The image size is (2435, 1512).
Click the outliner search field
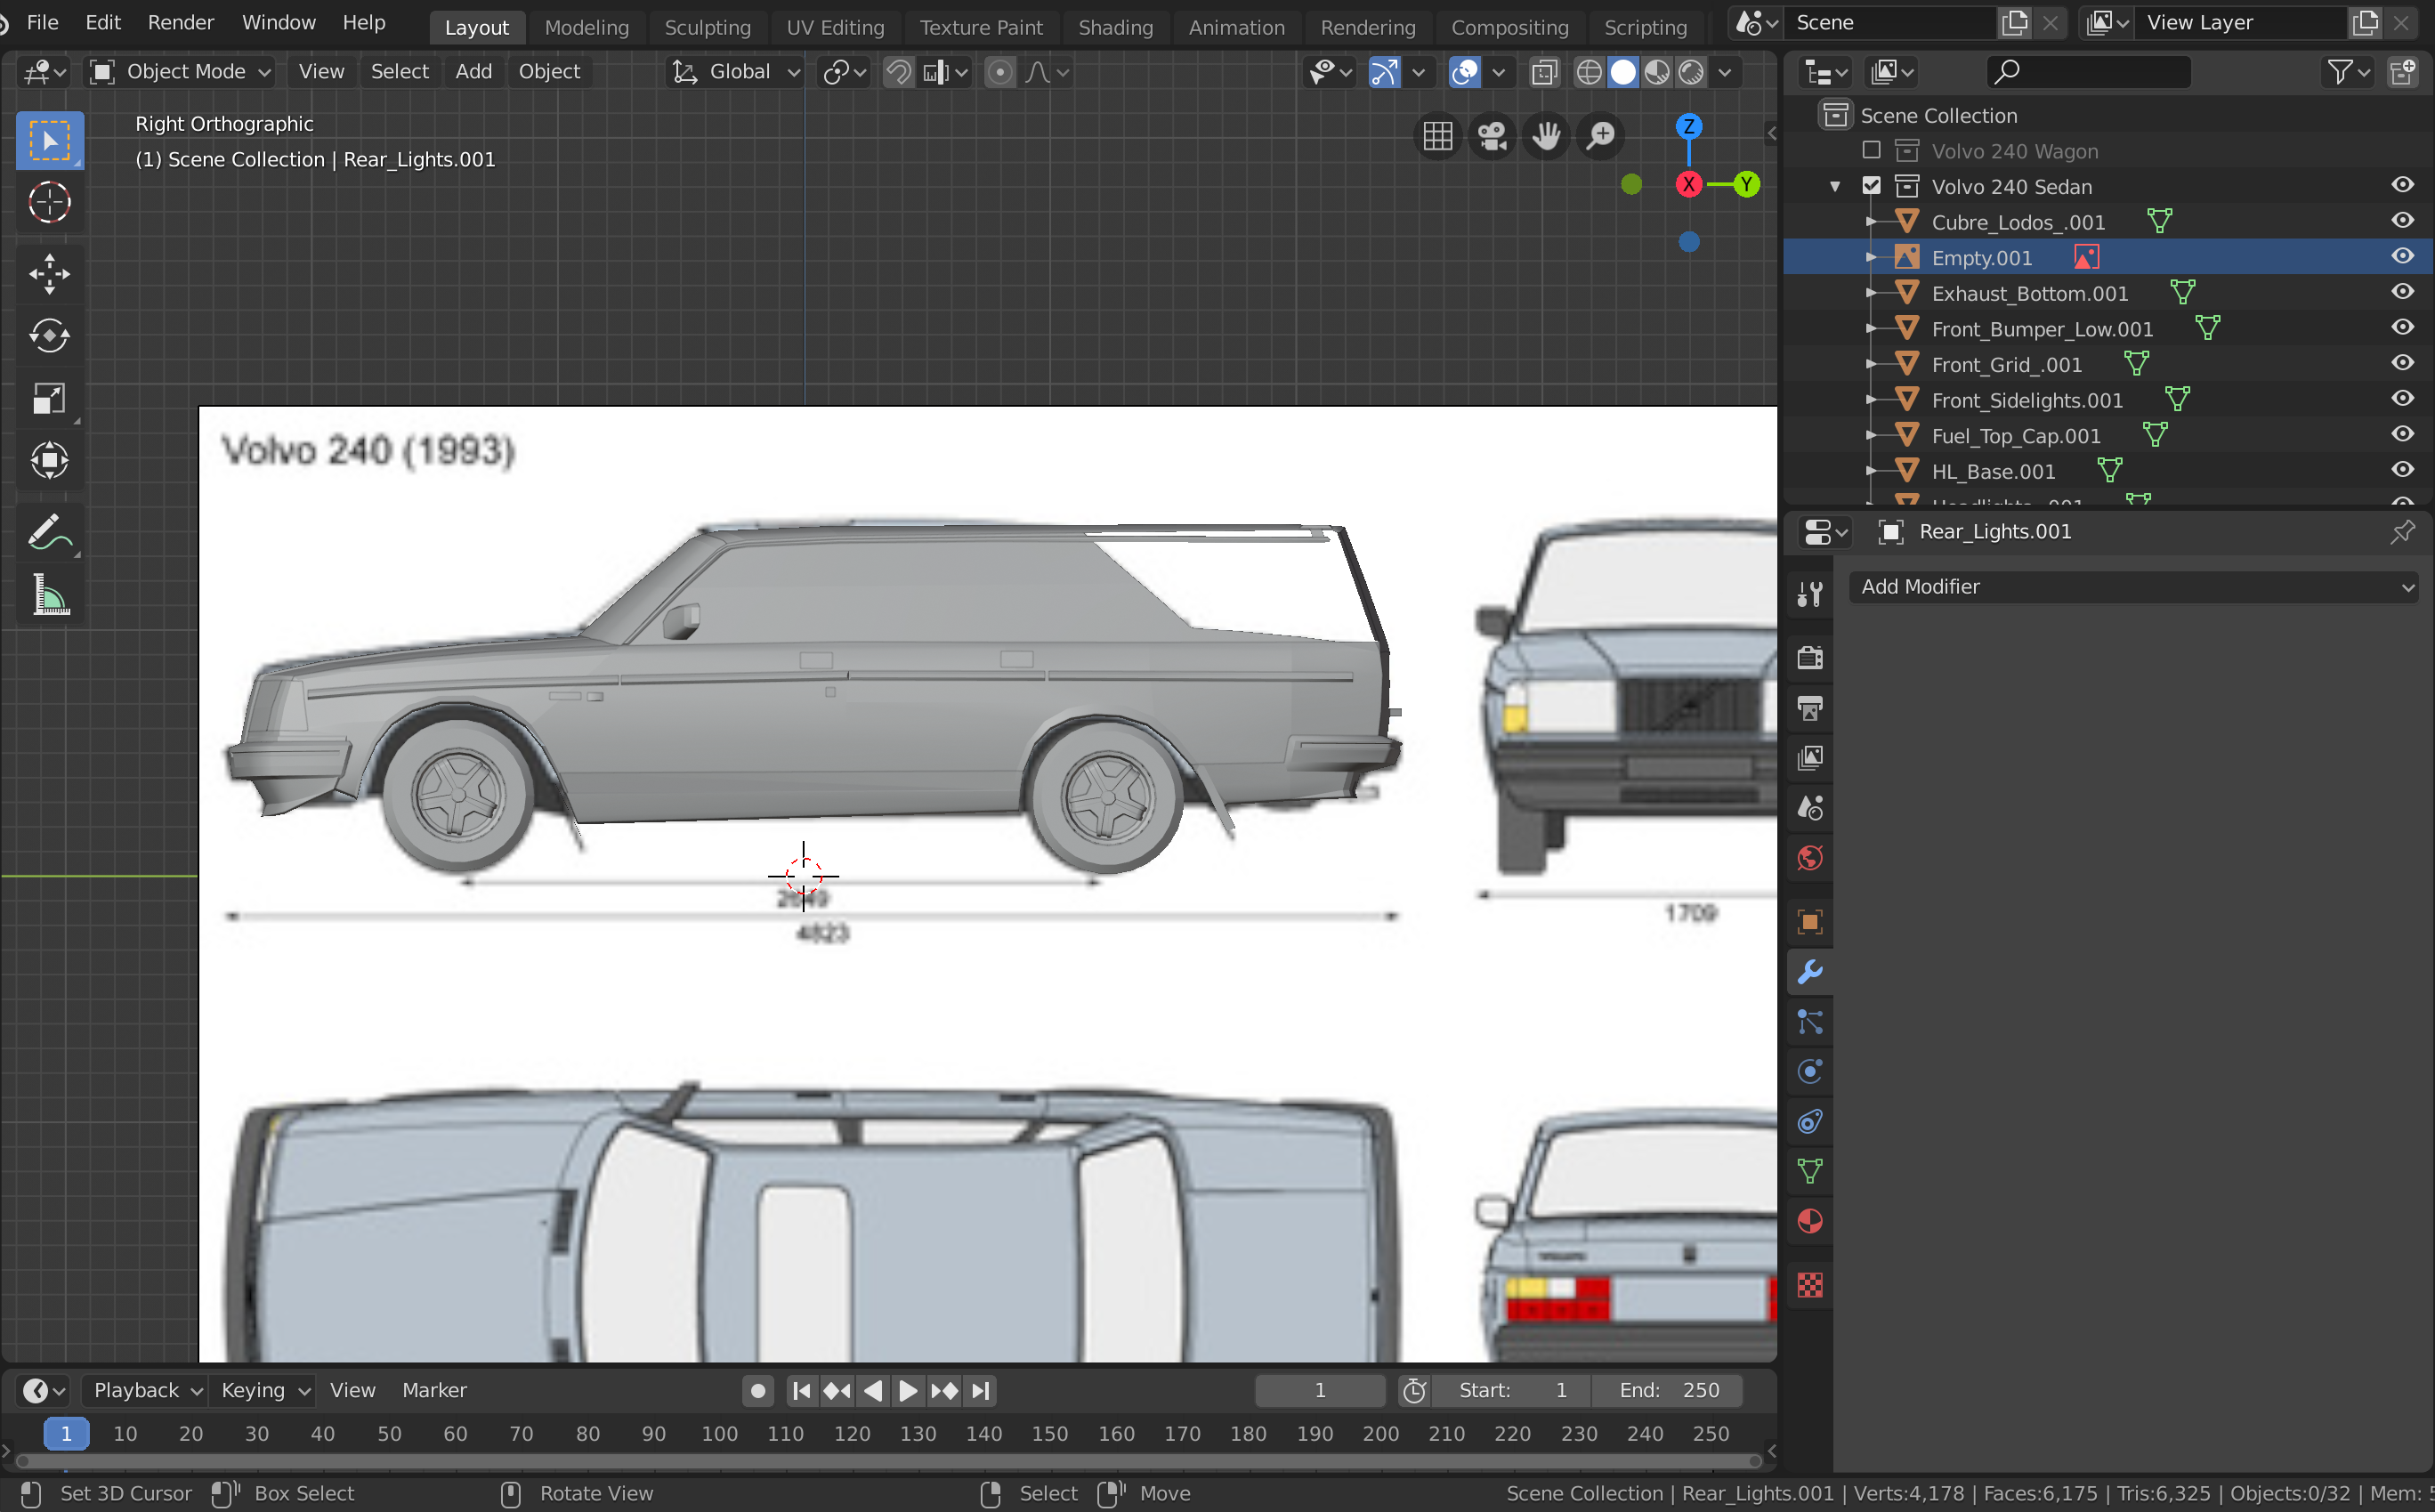point(2087,72)
